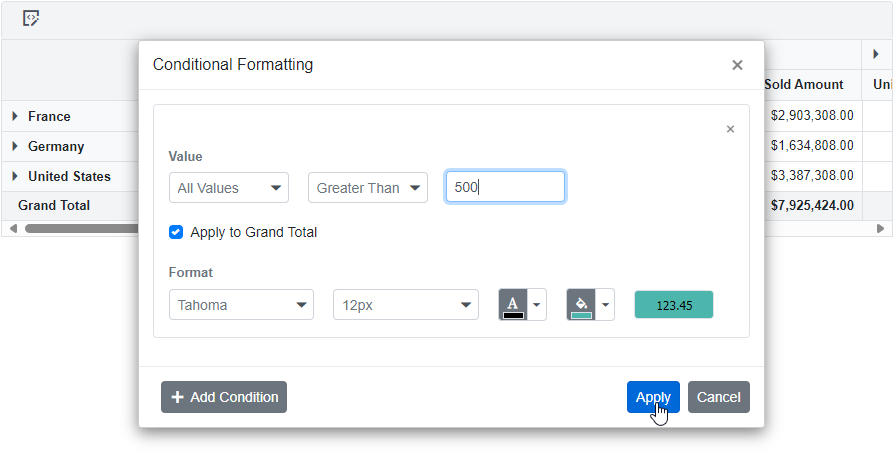
Task: Focus the value field containing 500
Action: coord(505,187)
